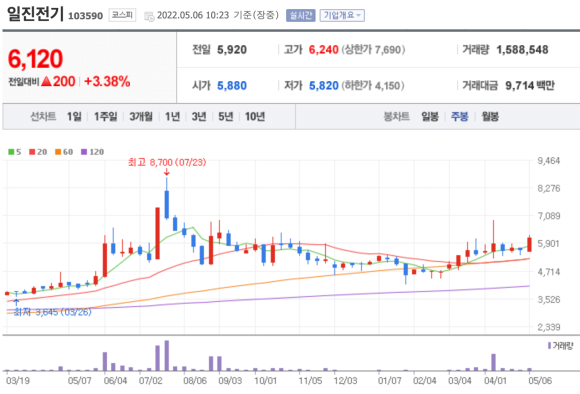The image size is (580, 394).
Task: Switch to the 월봉 candle chart
Action: tap(490, 117)
